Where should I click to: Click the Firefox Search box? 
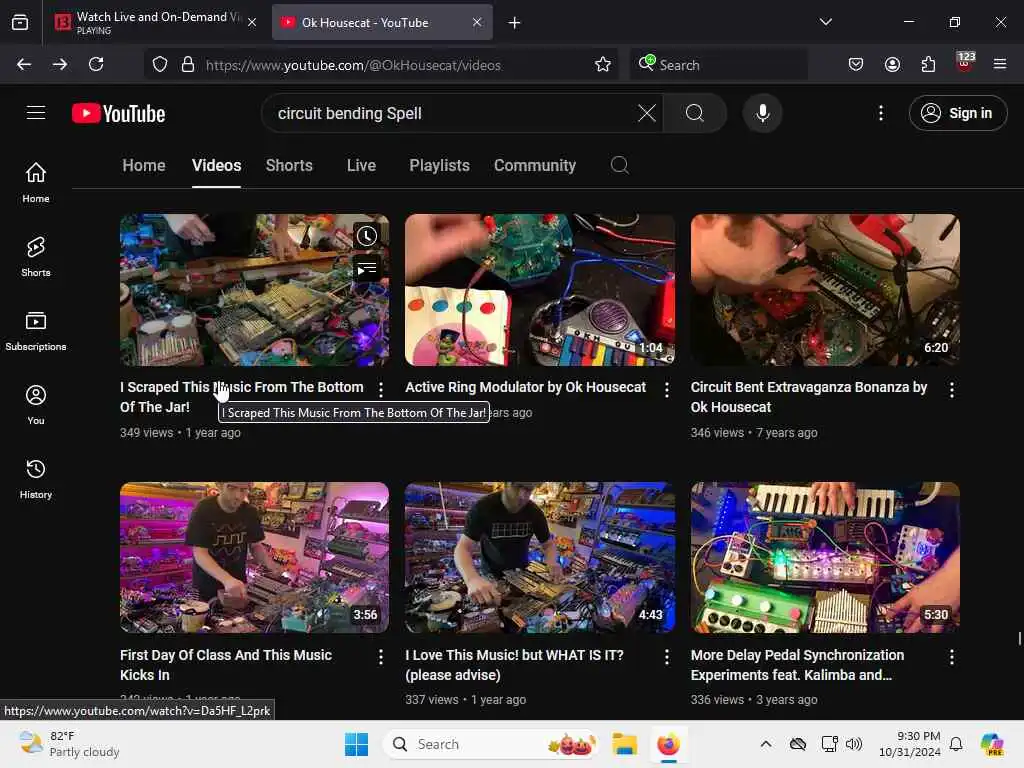[x=718, y=64]
